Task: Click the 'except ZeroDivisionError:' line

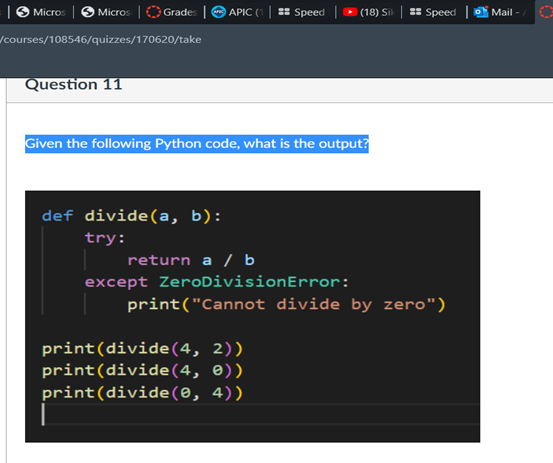Action: pyautogui.click(x=217, y=282)
